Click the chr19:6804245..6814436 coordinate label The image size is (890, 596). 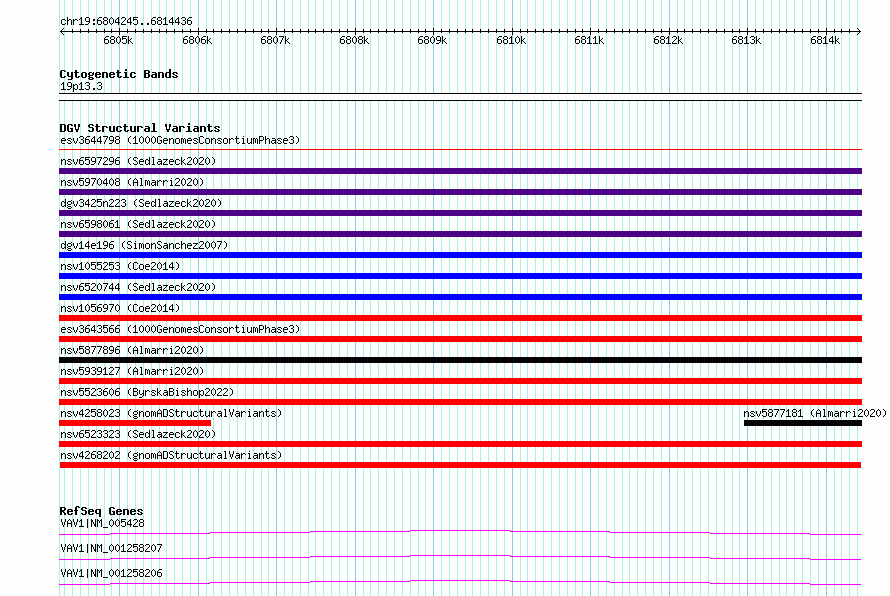pos(126,21)
